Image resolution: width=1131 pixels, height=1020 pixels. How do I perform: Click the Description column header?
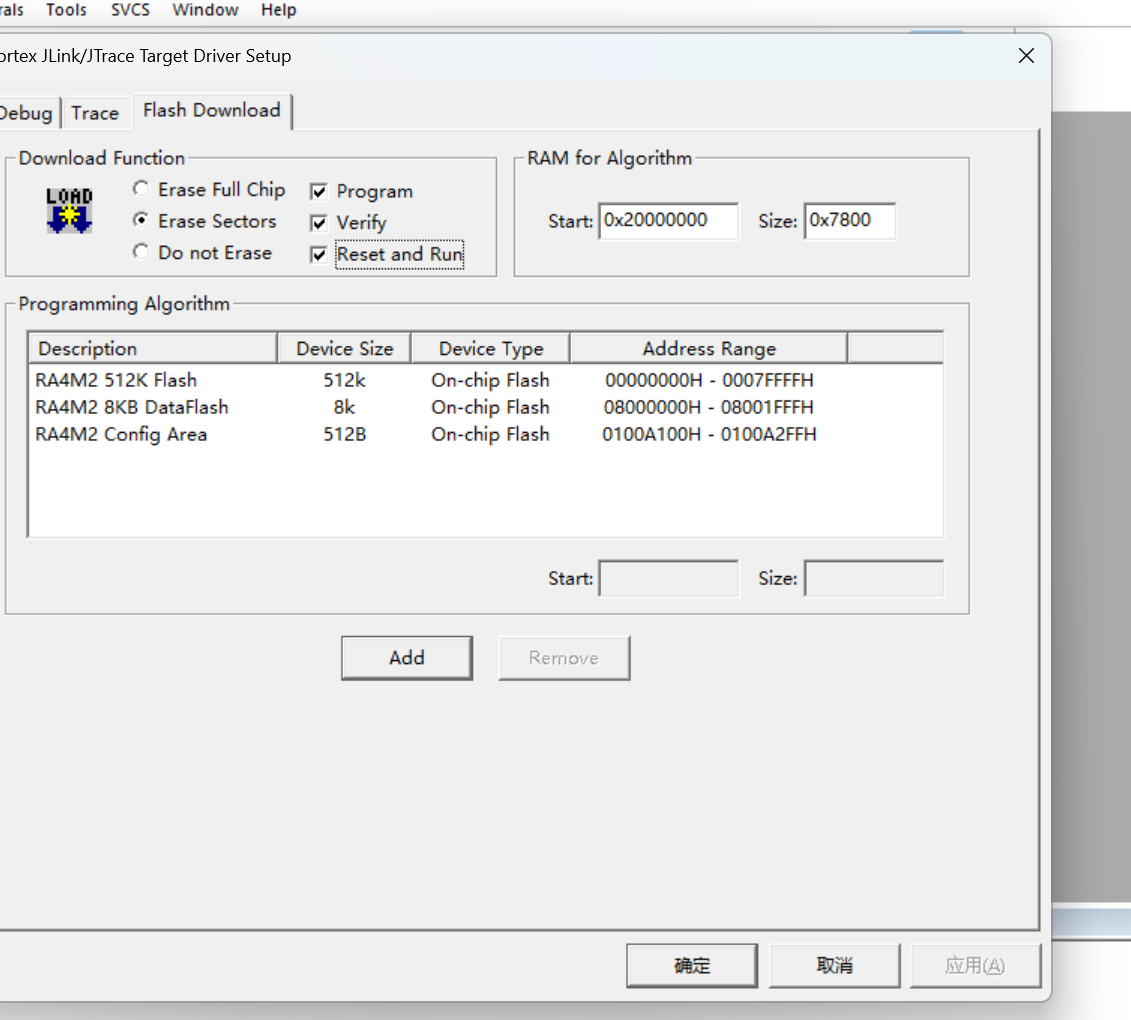pyautogui.click(x=153, y=348)
